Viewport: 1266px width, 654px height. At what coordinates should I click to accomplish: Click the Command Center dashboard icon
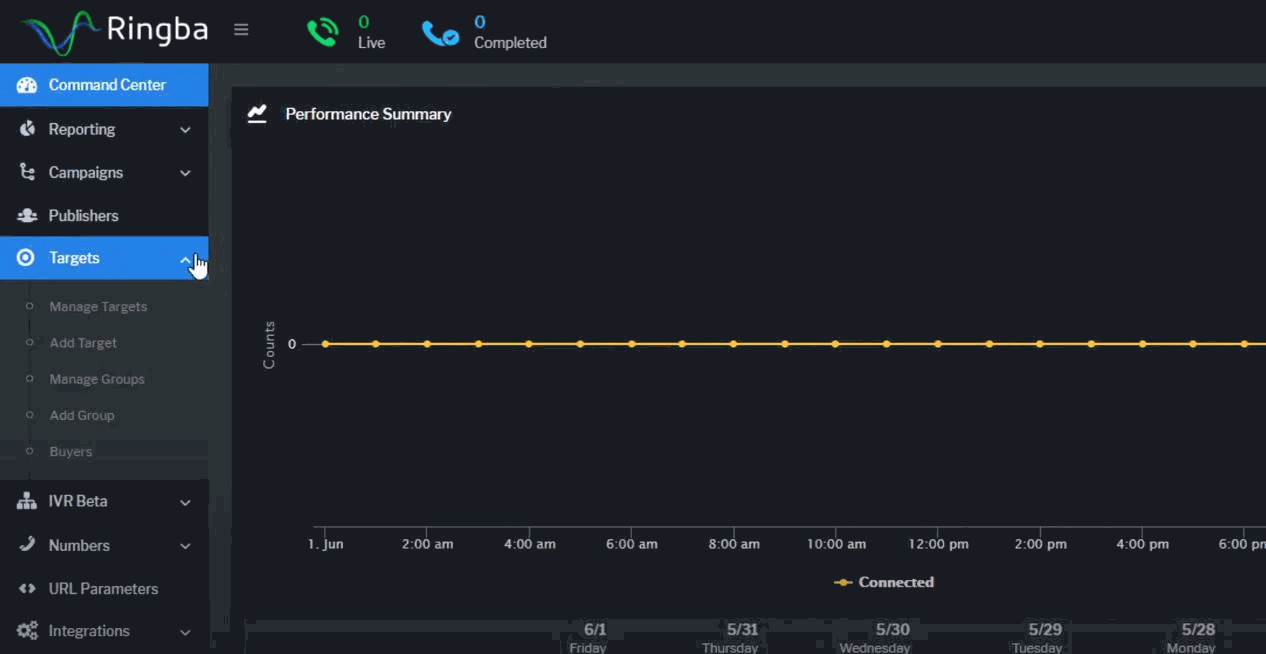[27, 85]
